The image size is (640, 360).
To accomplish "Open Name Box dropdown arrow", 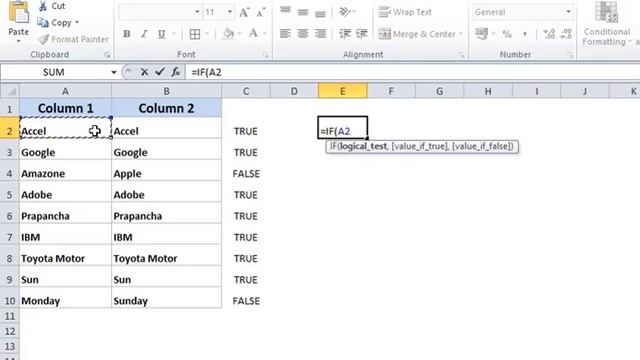I will [114, 72].
